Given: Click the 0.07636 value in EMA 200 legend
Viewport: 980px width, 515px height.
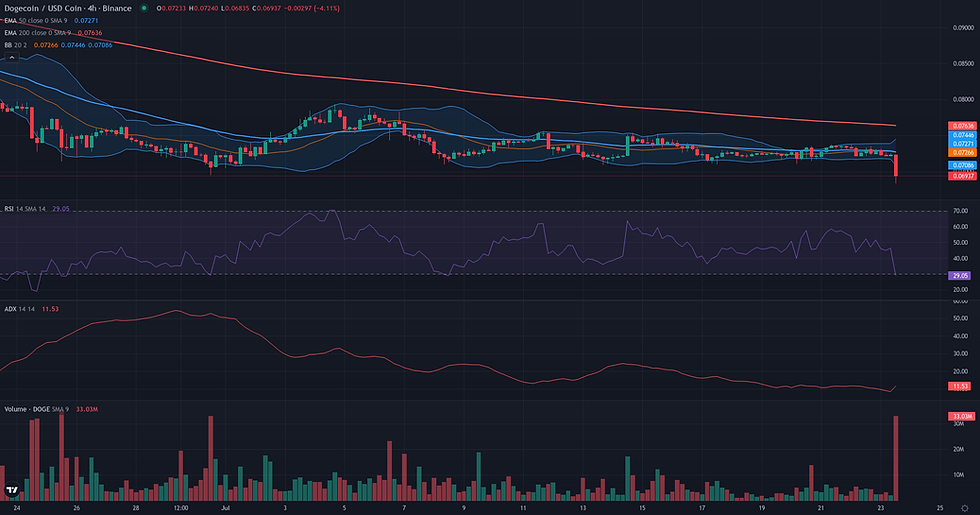Looking at the screenshot, I should (x=90, y=32).
